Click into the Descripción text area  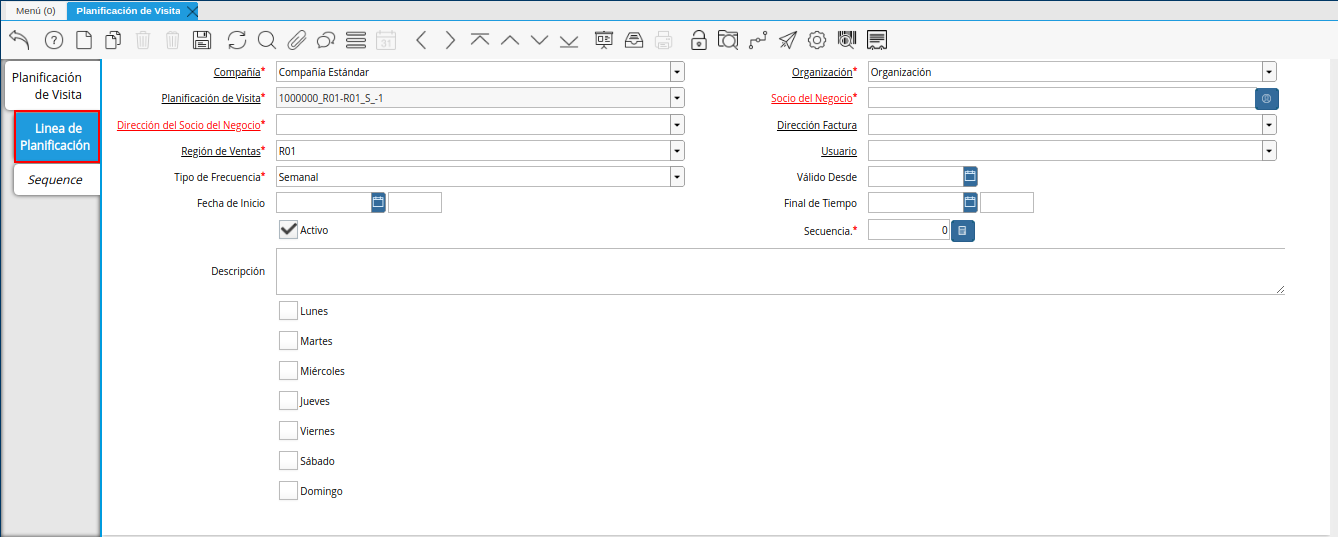[x=780, y=271]
